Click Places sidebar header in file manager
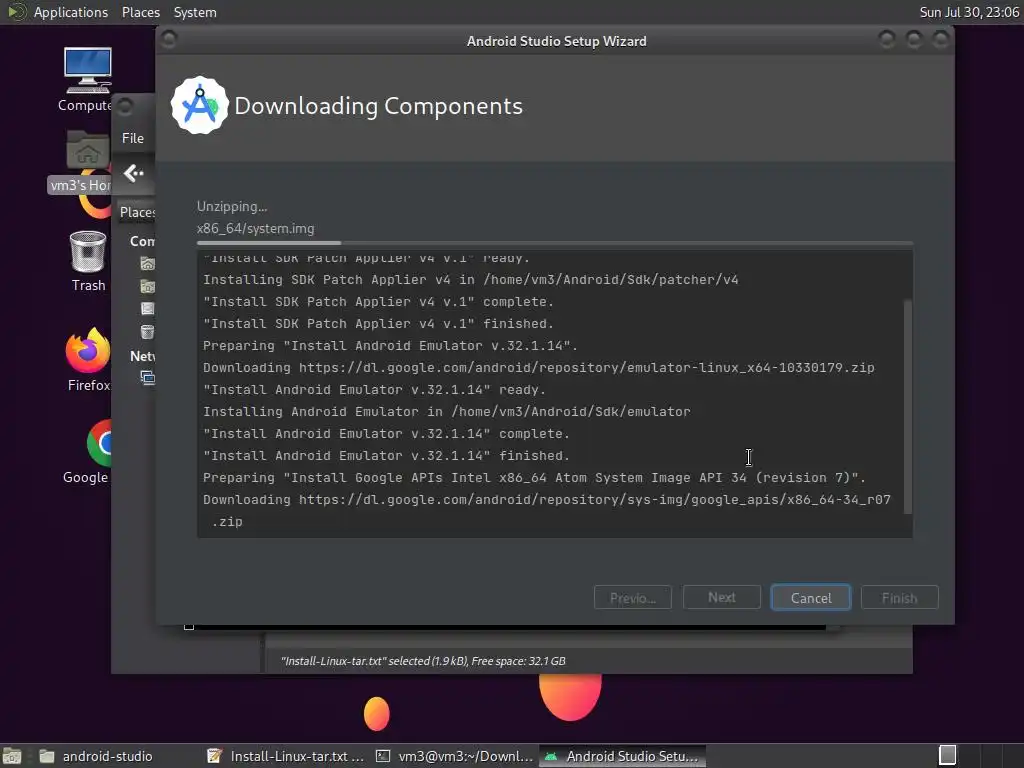Viewport: 1024px width, 768px height. (x=137, y=212)
